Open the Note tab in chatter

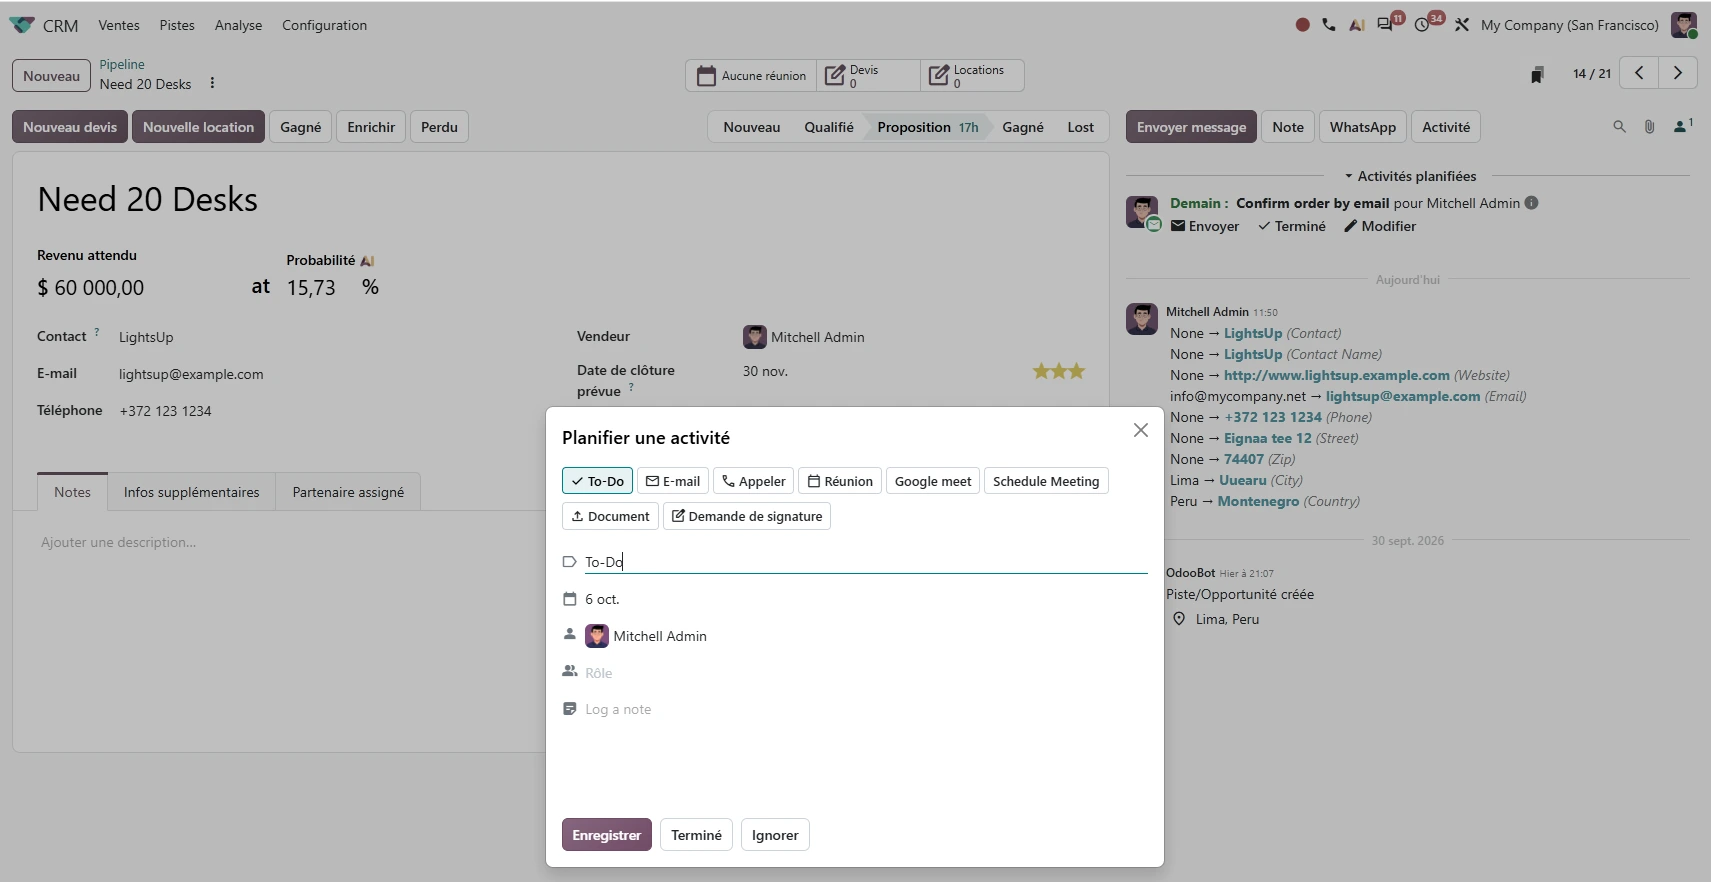click(1288, 127)
